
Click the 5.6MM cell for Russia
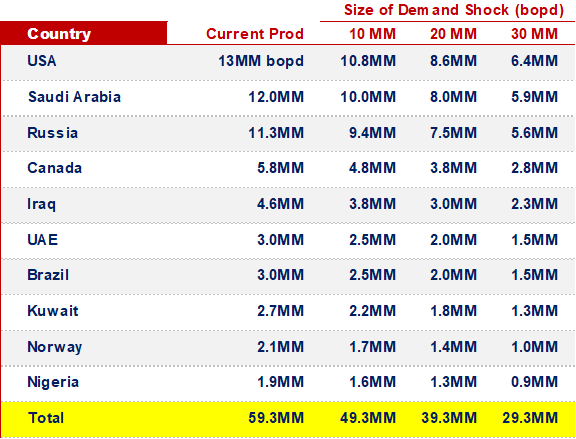[534, 133]
